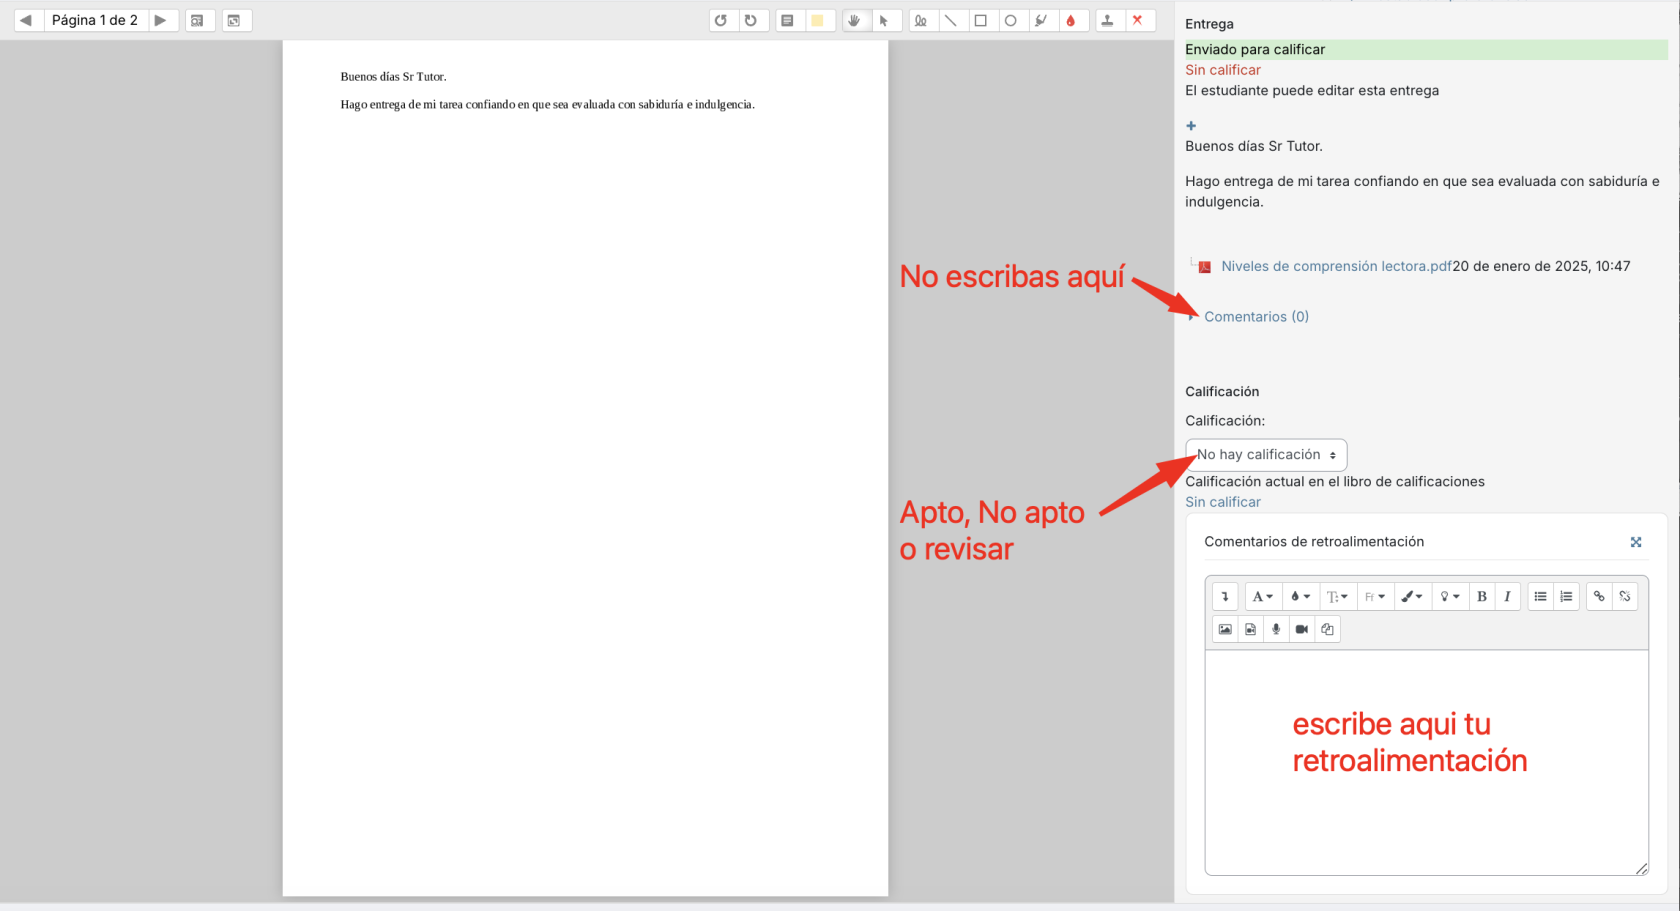The width and height of the screenshot is (1680, 911).
Task: Select the oval drawing tool
Action: pyautogui.click(x=1011, y=20)
